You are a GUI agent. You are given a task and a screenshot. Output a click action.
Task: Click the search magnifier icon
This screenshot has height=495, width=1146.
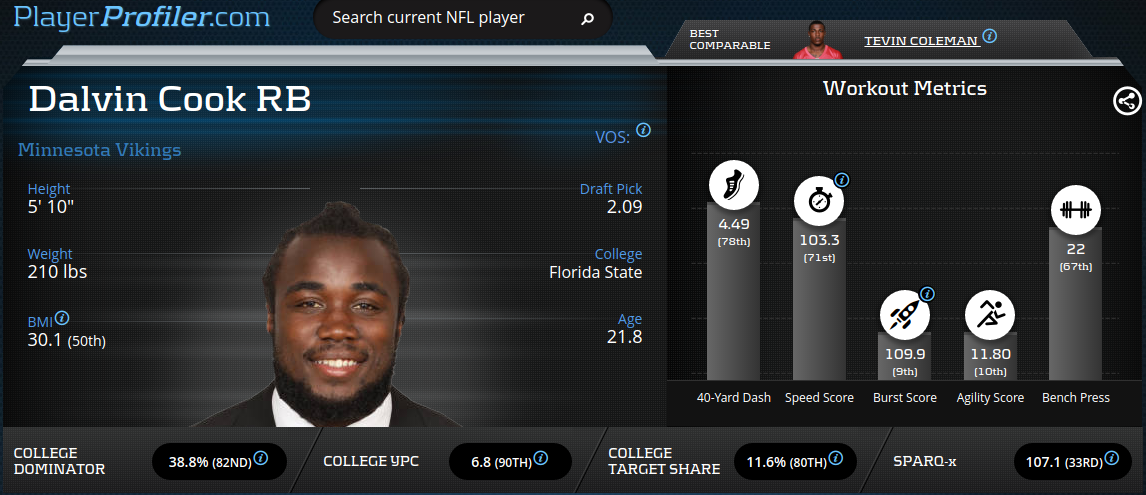(587, 19)
